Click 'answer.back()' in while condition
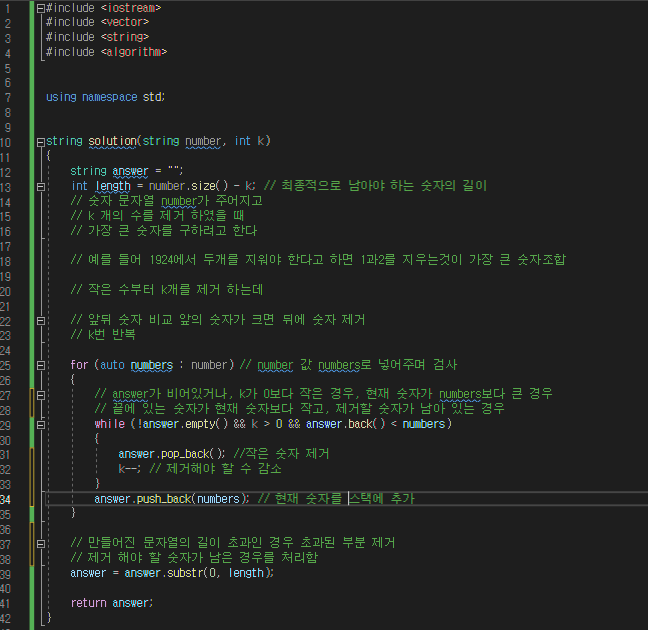 coord(345,424)
